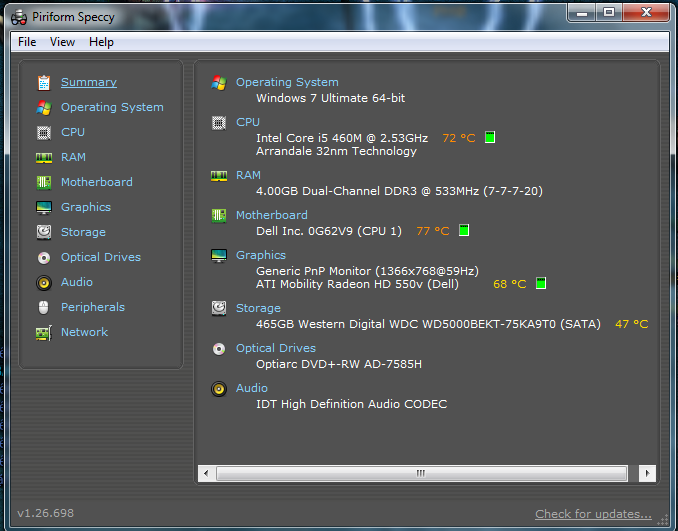
Task: Click RAM heading in summary pane
Action: 248,175
